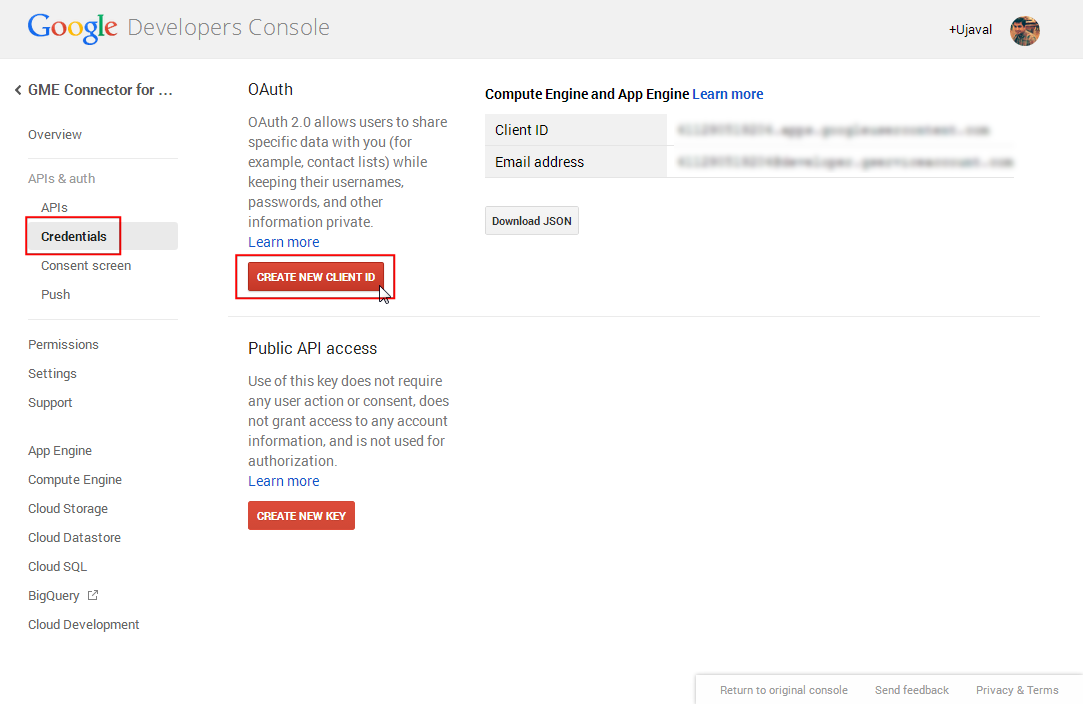The width and height of the screenshot is (1083, 704).
Task: Open Cloud Storage in sidebar
Action: [x=68, y=509]
